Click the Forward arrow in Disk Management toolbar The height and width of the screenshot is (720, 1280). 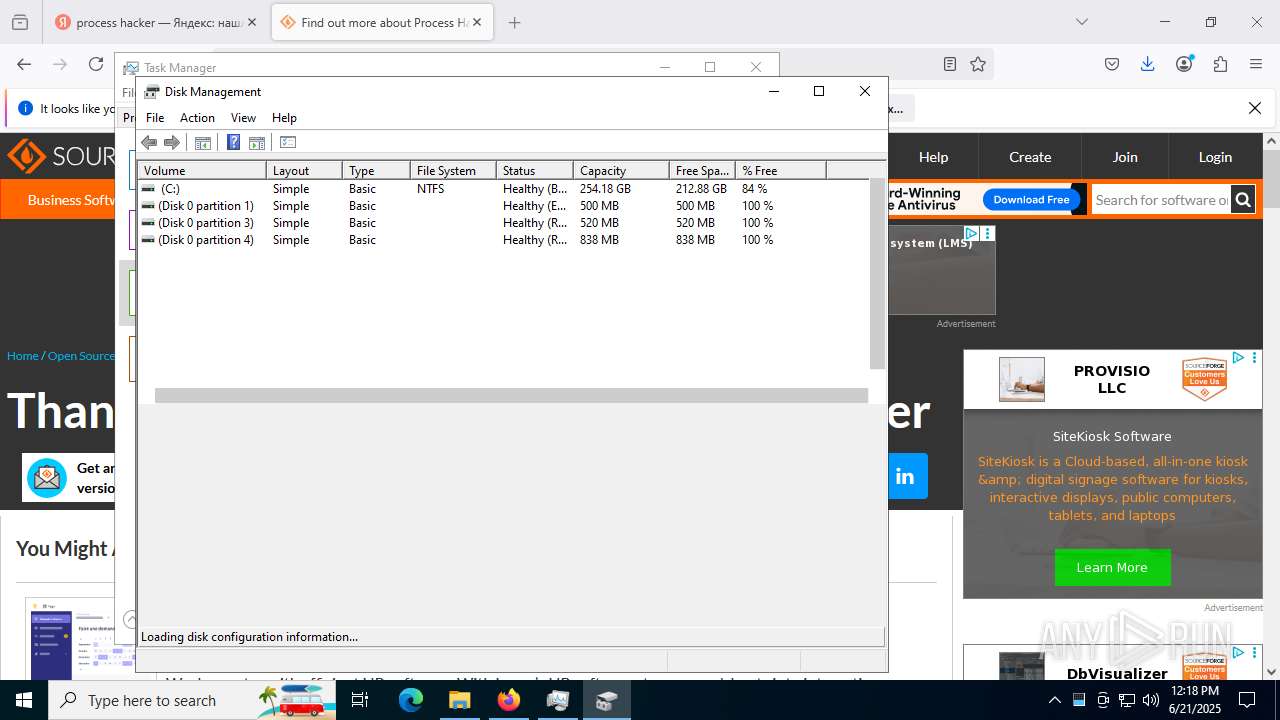[x=172, y=142]
